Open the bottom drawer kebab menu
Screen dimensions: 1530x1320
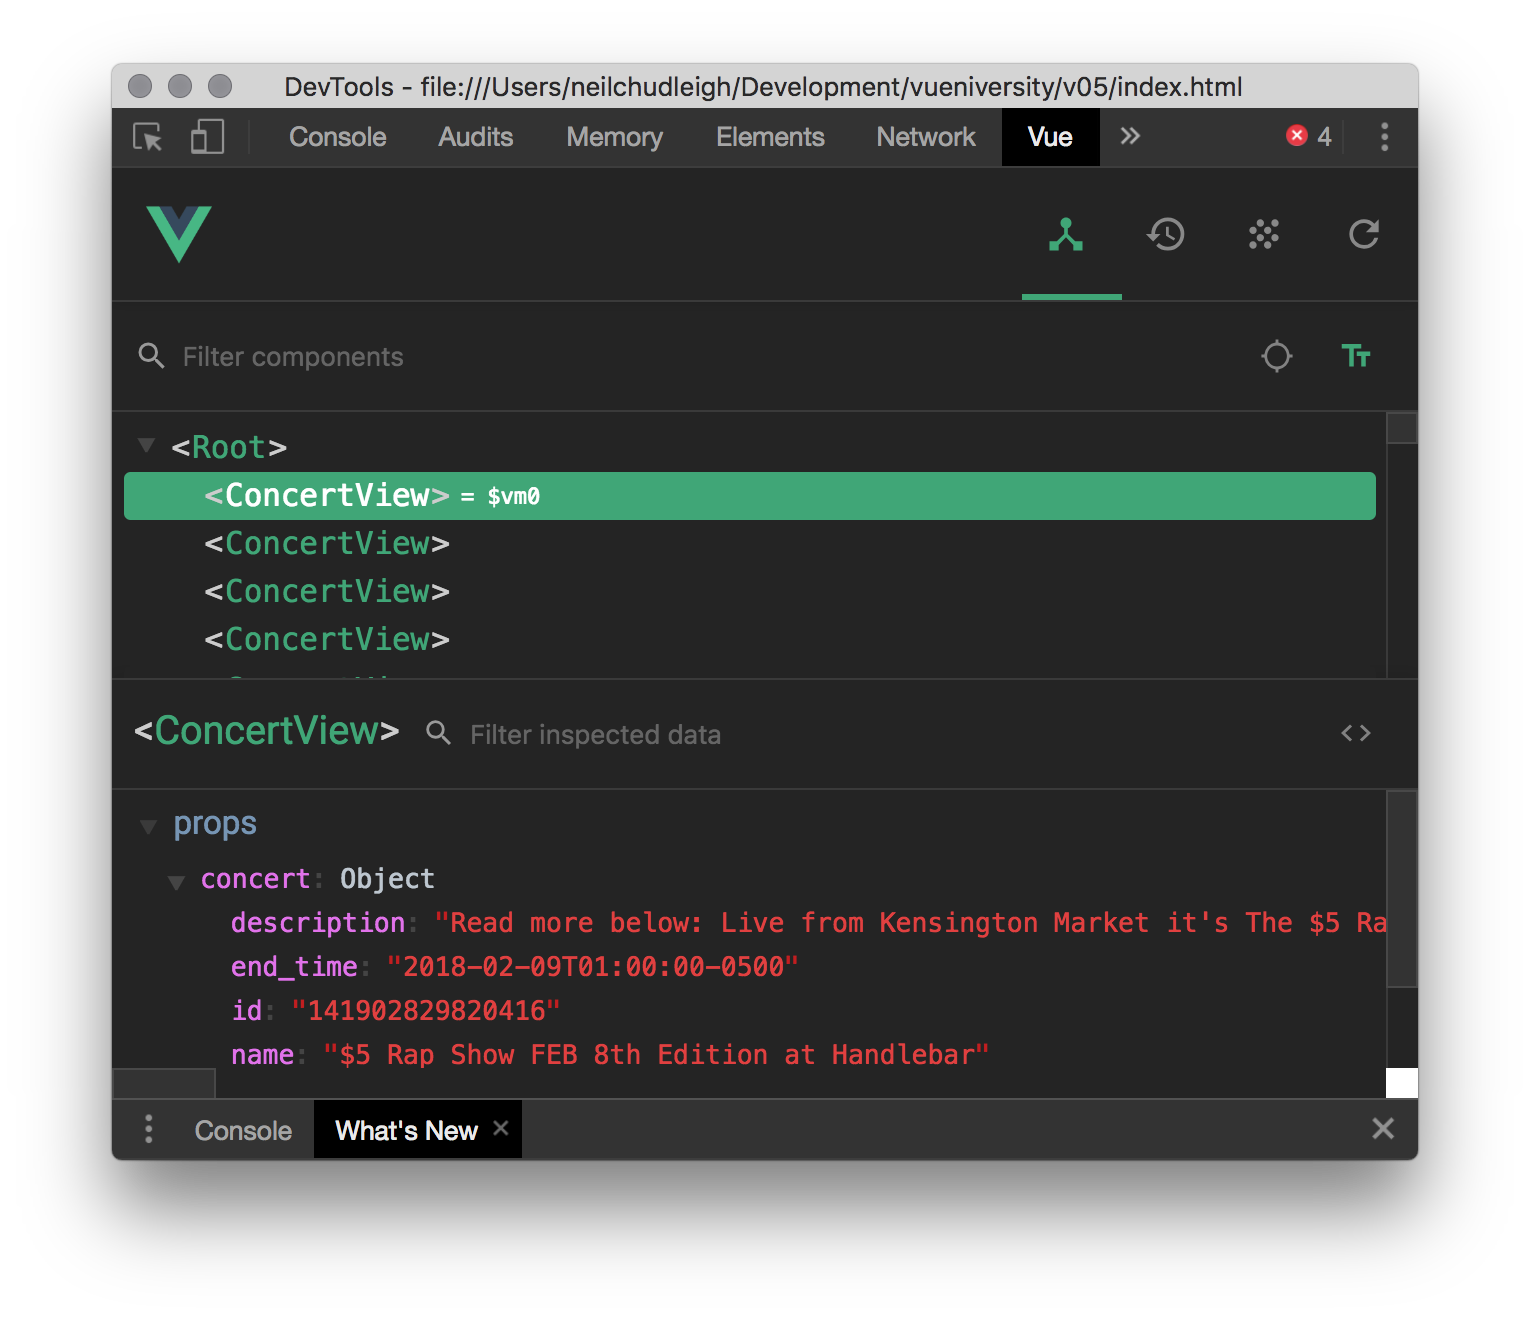point(148,1129)
